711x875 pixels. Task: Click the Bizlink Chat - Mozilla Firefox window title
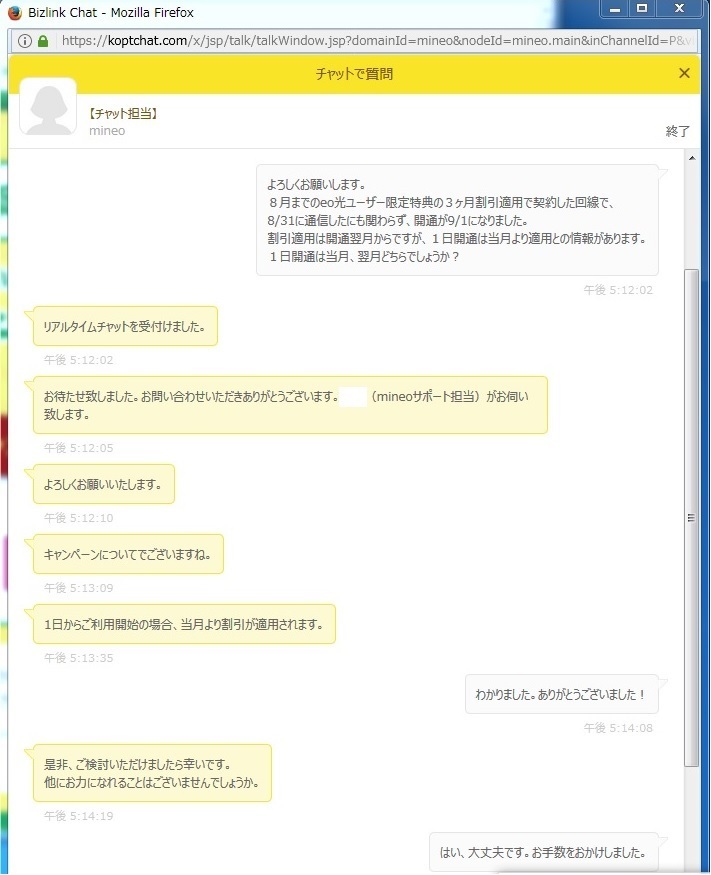point(111,12)
